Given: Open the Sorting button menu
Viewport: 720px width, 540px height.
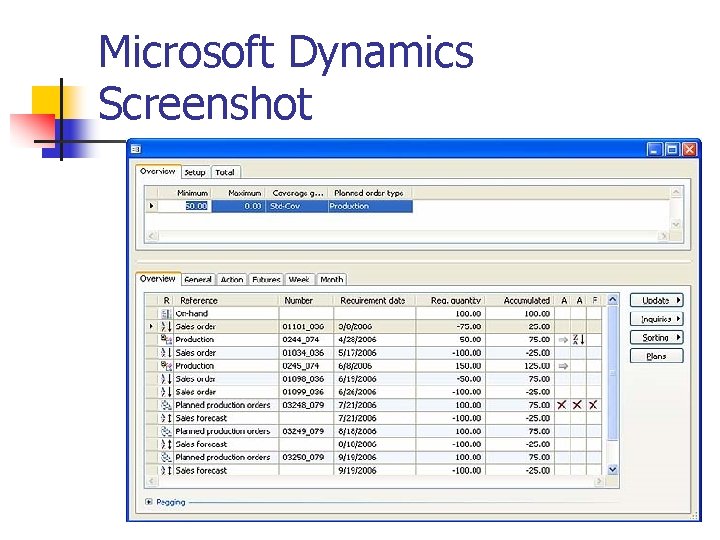Looking at the screenshot, I should [x=657, y=338].
